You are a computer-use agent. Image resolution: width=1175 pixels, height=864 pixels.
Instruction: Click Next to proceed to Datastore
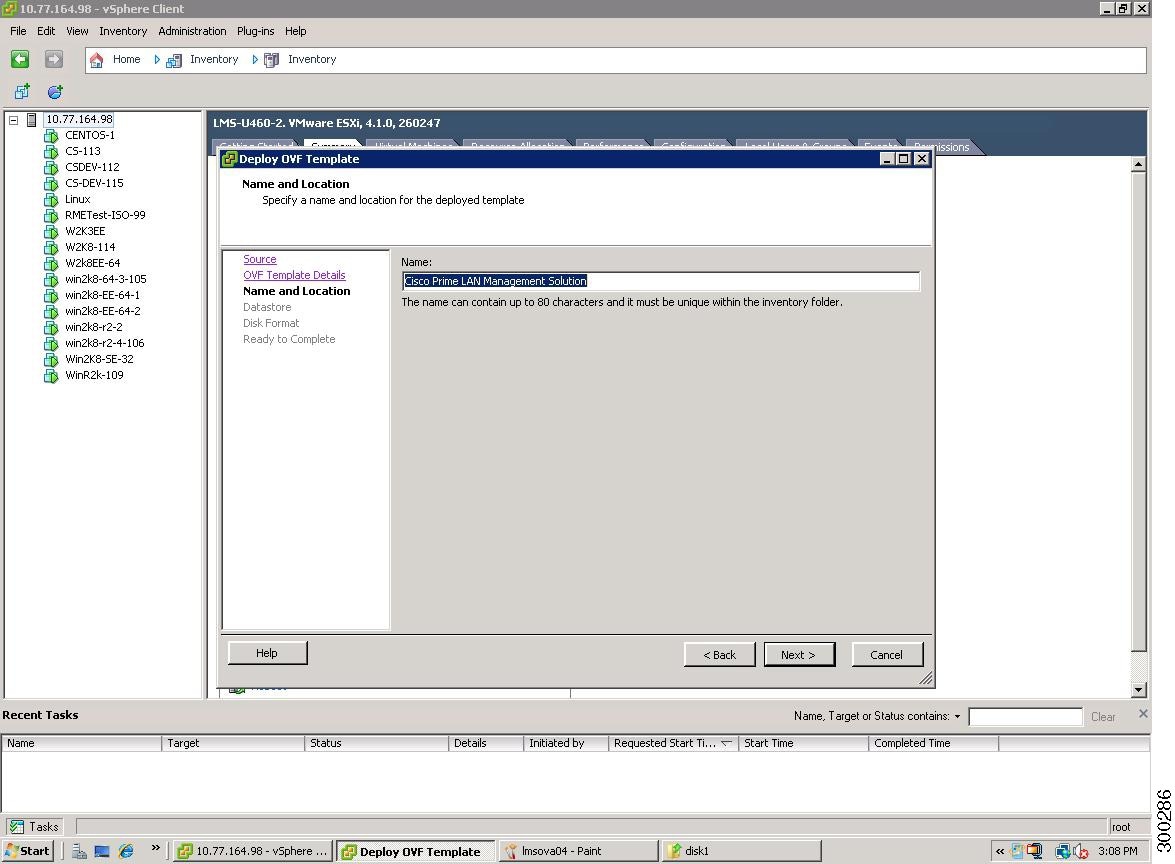[x=799, y=655]
